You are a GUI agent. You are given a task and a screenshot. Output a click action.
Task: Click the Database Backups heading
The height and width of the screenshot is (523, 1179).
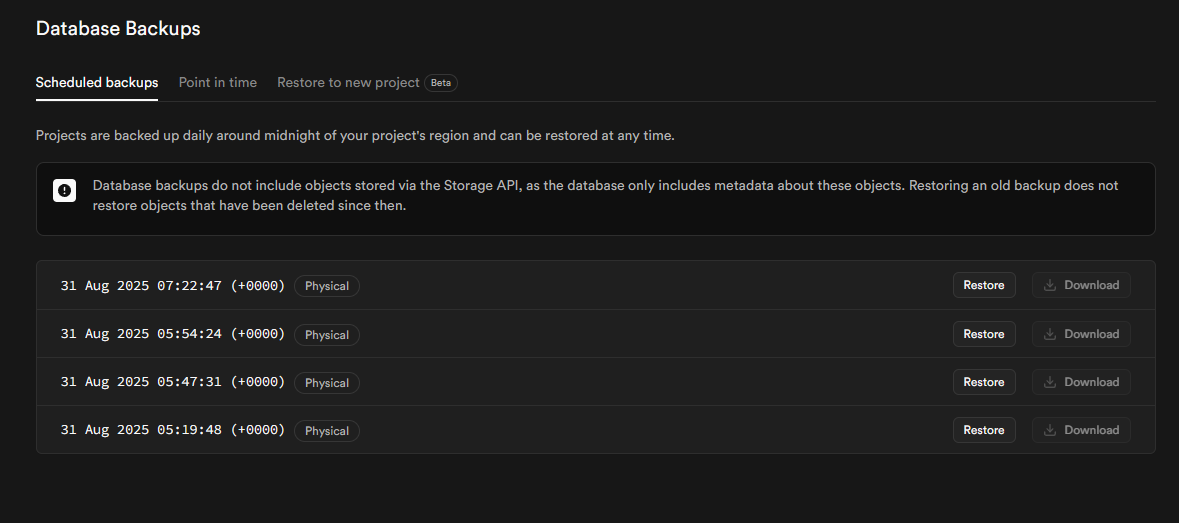pyautogui.click(x=118, y=28)
